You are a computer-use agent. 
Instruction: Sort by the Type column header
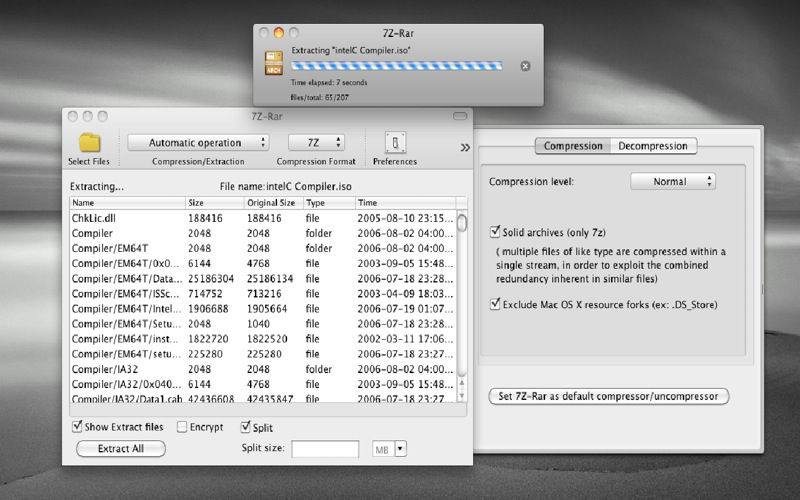(x=330, y=203)
